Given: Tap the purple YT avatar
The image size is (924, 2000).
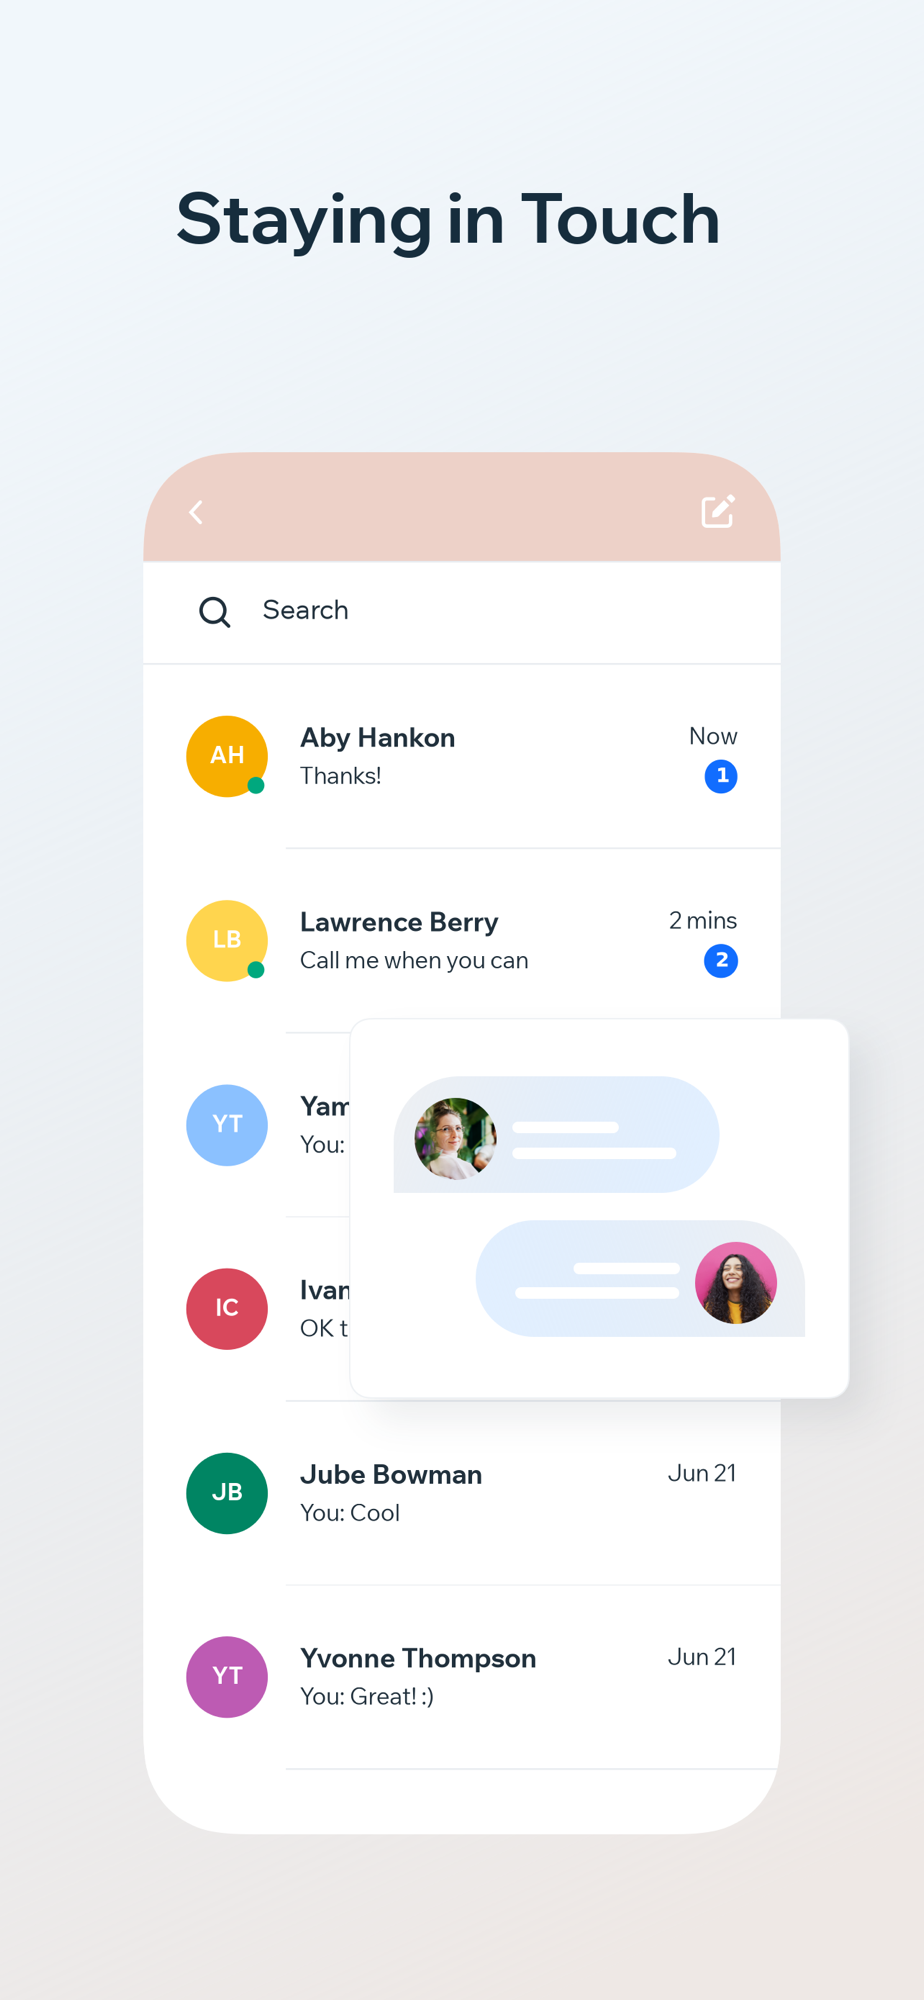Looking at the screenshot, I should (227, 1676).
